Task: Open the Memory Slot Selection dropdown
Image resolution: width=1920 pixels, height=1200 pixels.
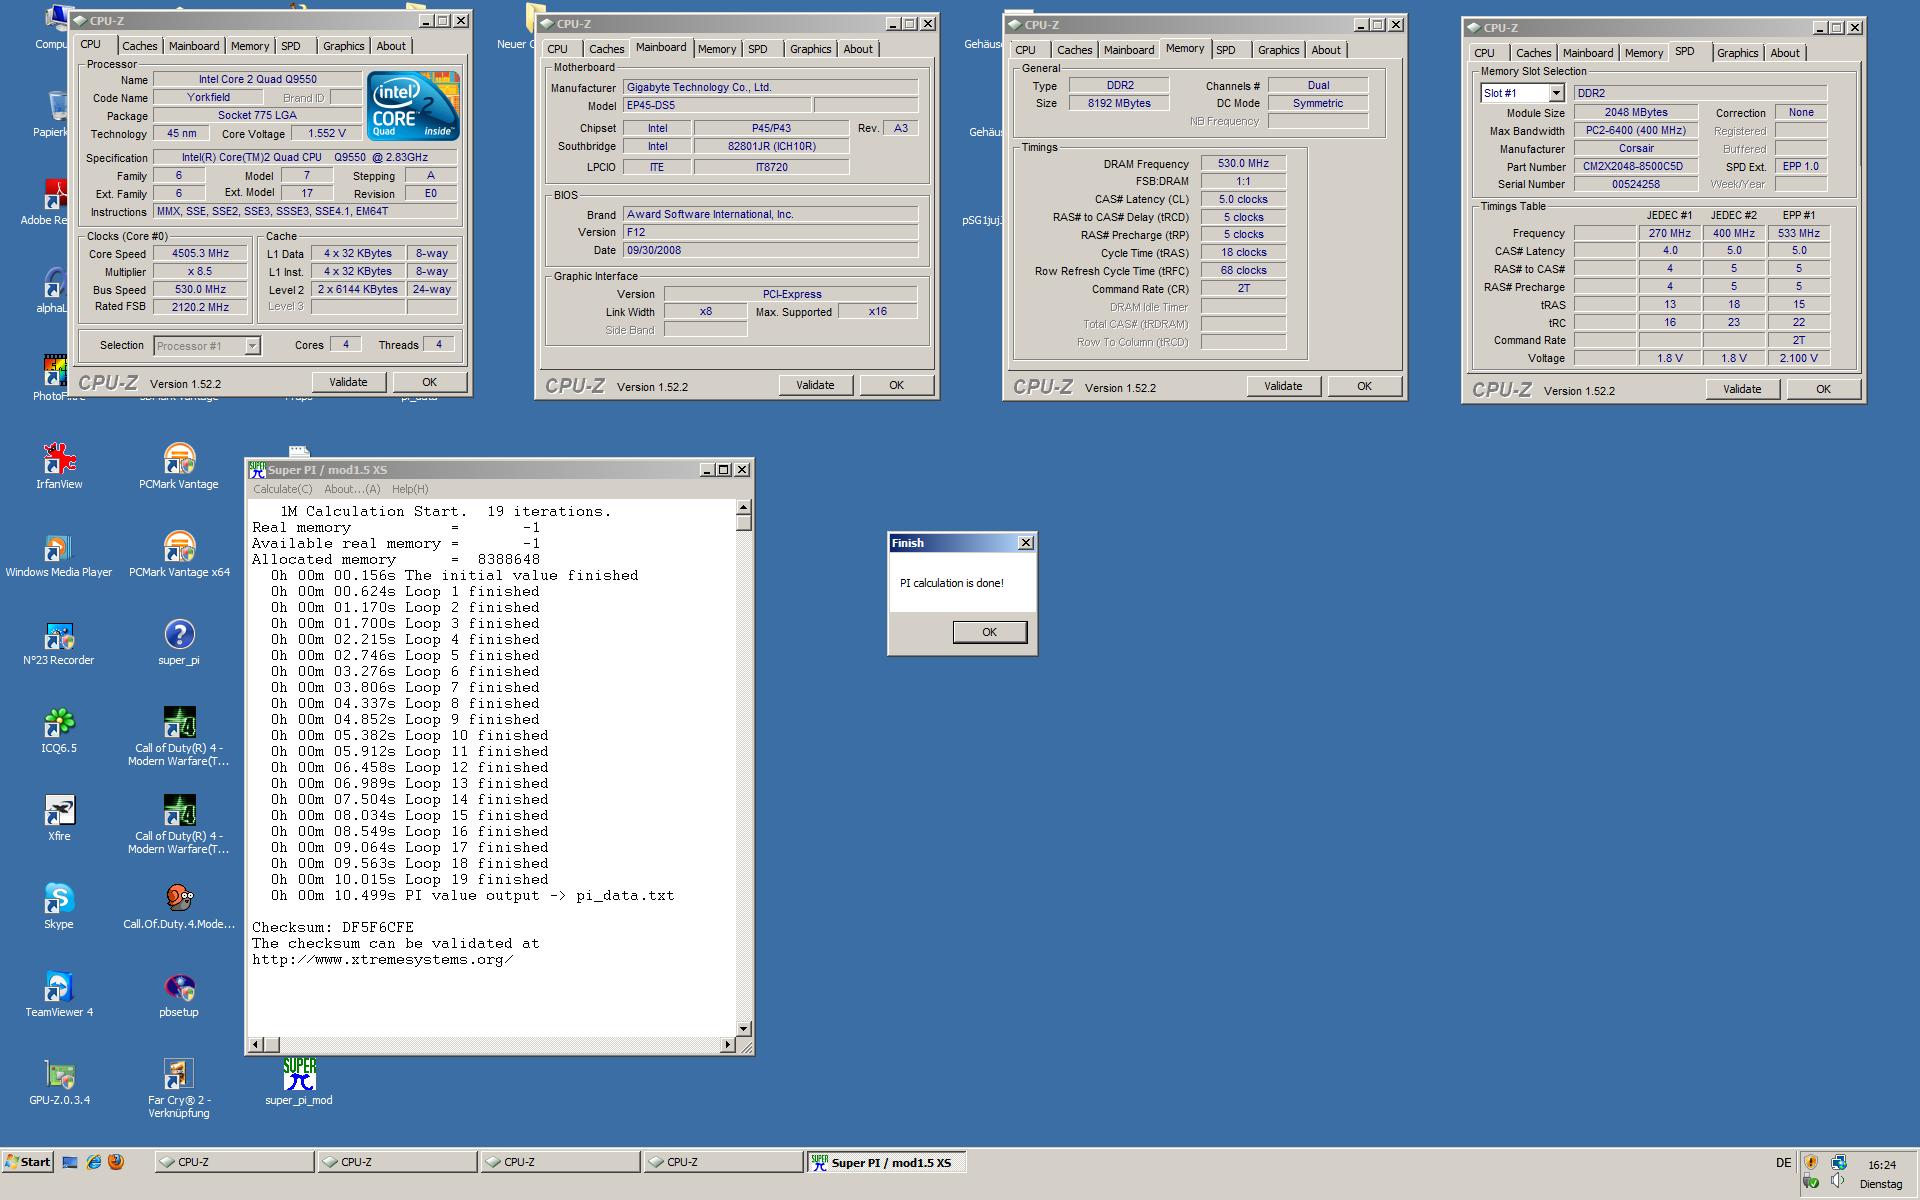Action: click(x=1556, y=93)
